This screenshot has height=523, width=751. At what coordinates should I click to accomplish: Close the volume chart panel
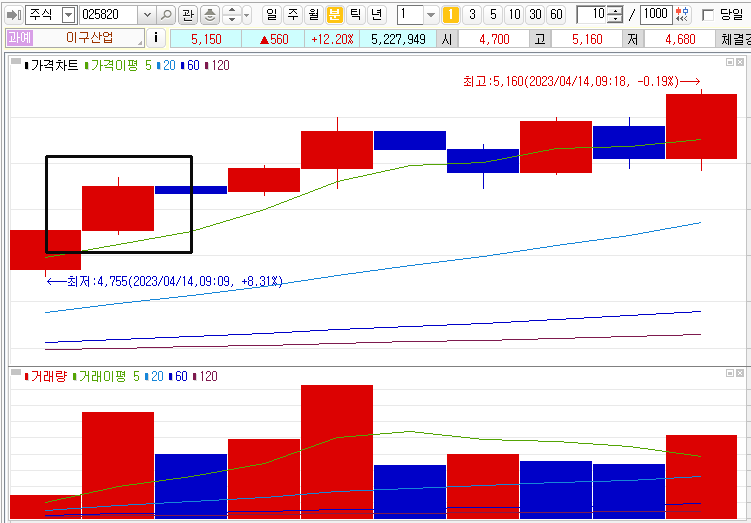(x=740, y=373)
